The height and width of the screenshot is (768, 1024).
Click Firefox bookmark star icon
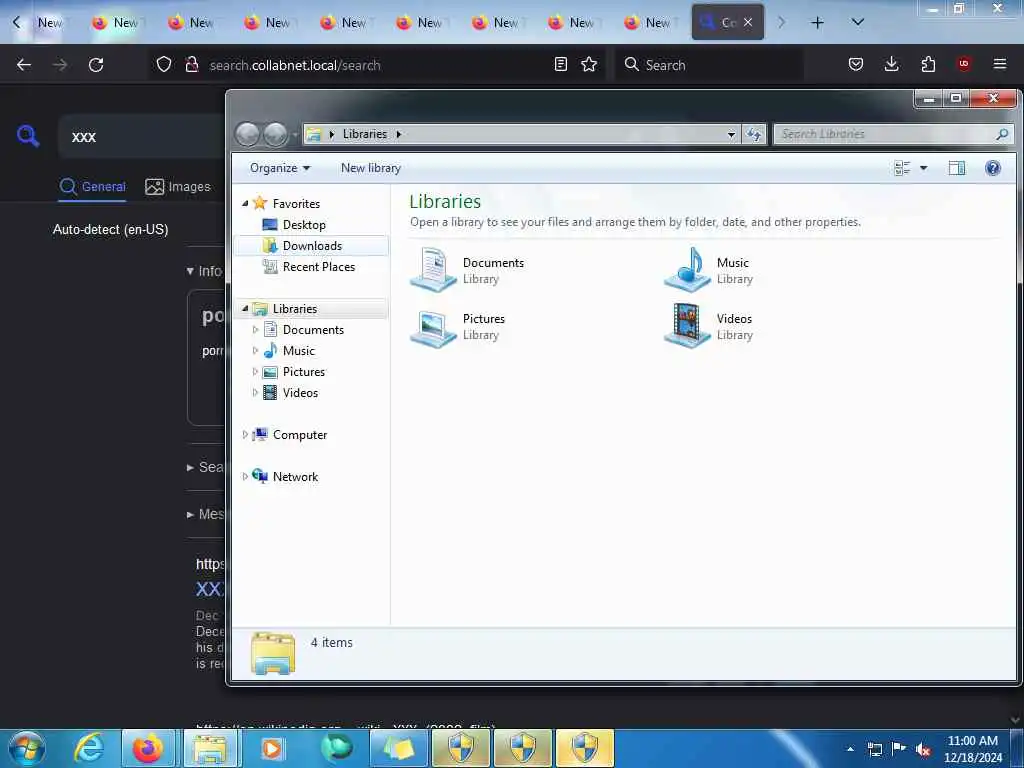coord(589,64)
